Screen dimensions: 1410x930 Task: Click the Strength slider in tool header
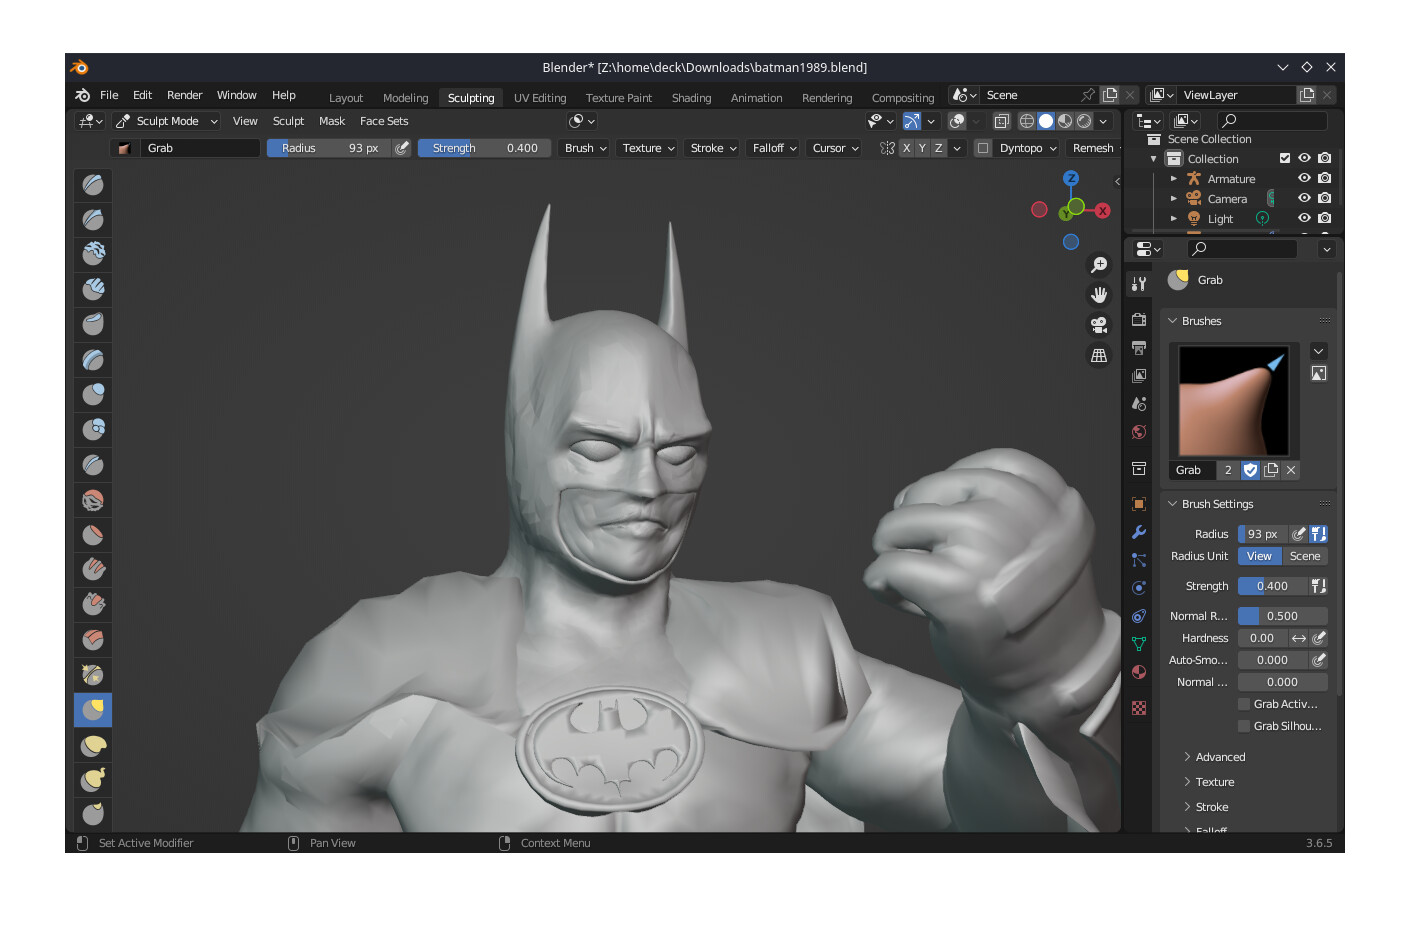click(x=484, y=148)
